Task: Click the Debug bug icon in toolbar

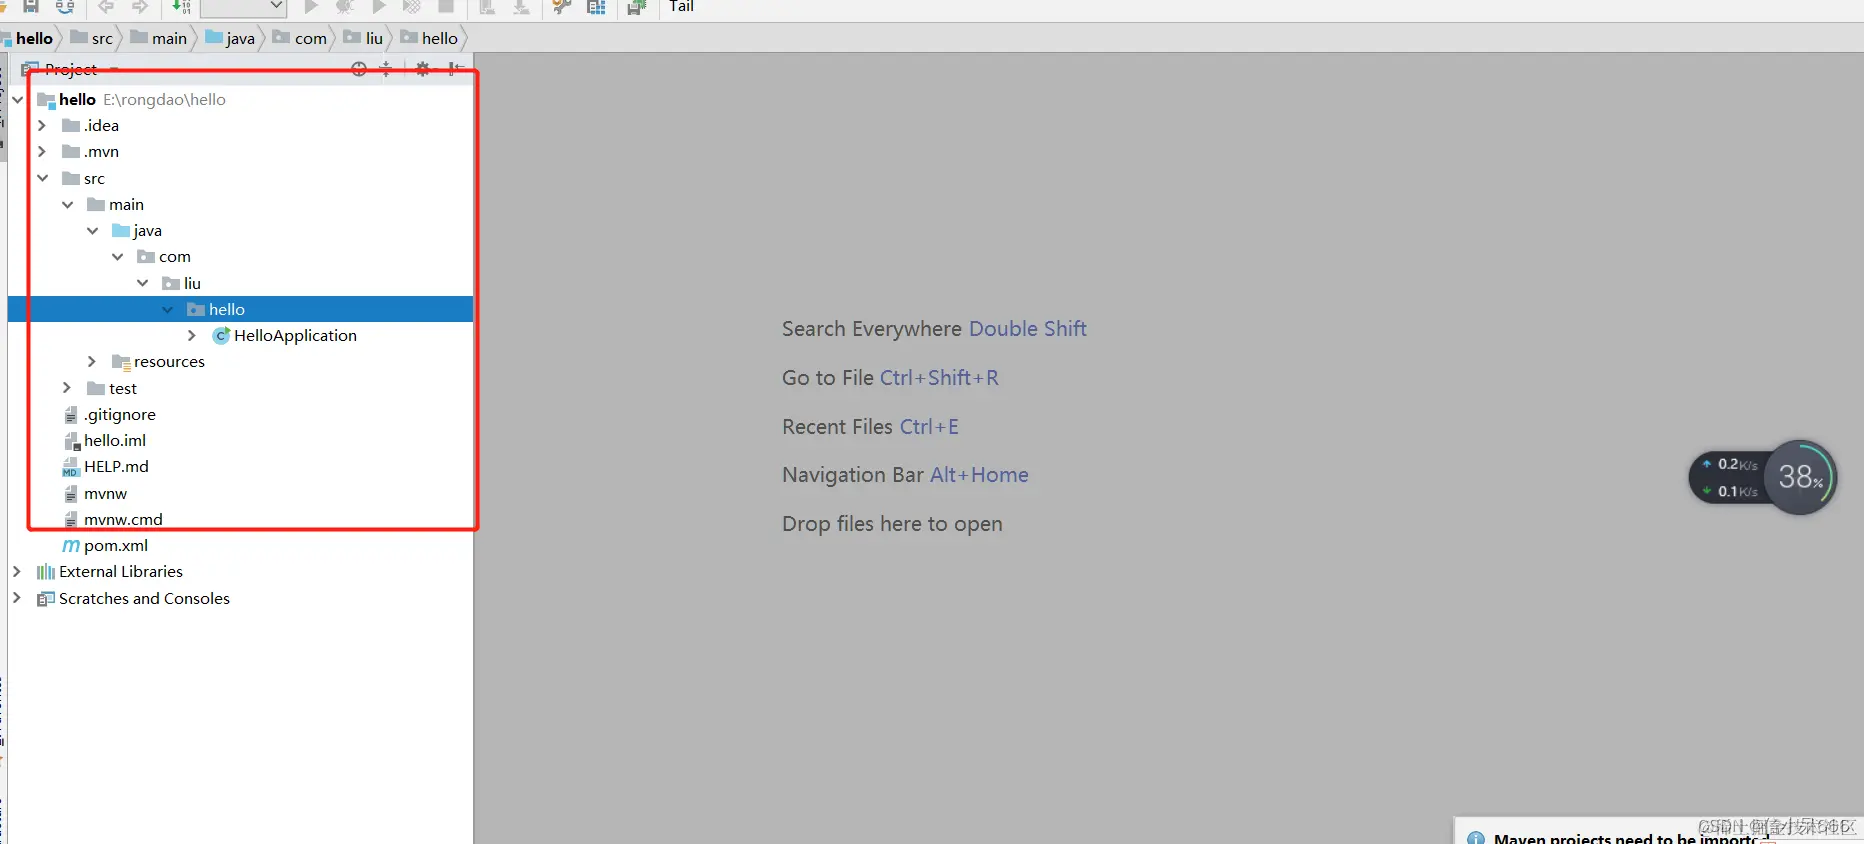Action: tap(345, 6)
